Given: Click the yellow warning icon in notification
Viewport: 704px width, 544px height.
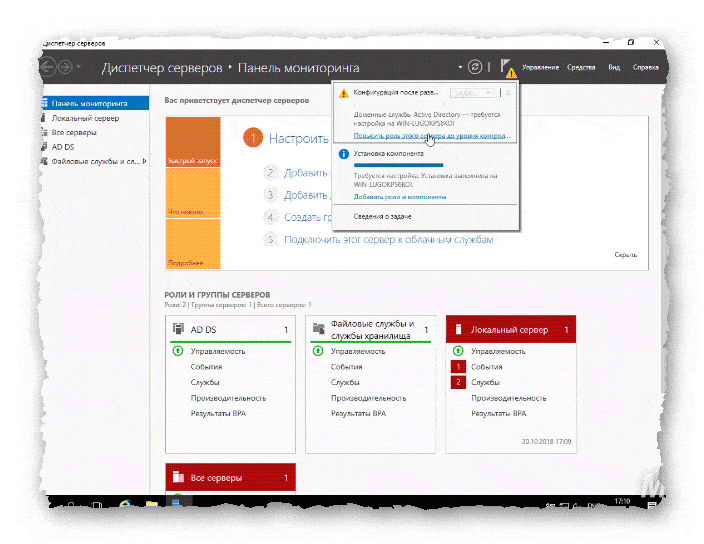Looking at the screenshot, I should point(344,93).
